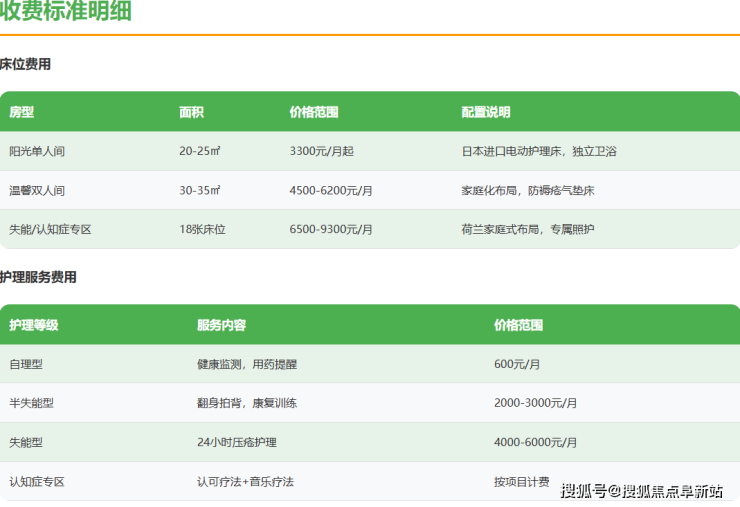
Task: Click the 按项目计费 price cell
Action: [521, 481]
